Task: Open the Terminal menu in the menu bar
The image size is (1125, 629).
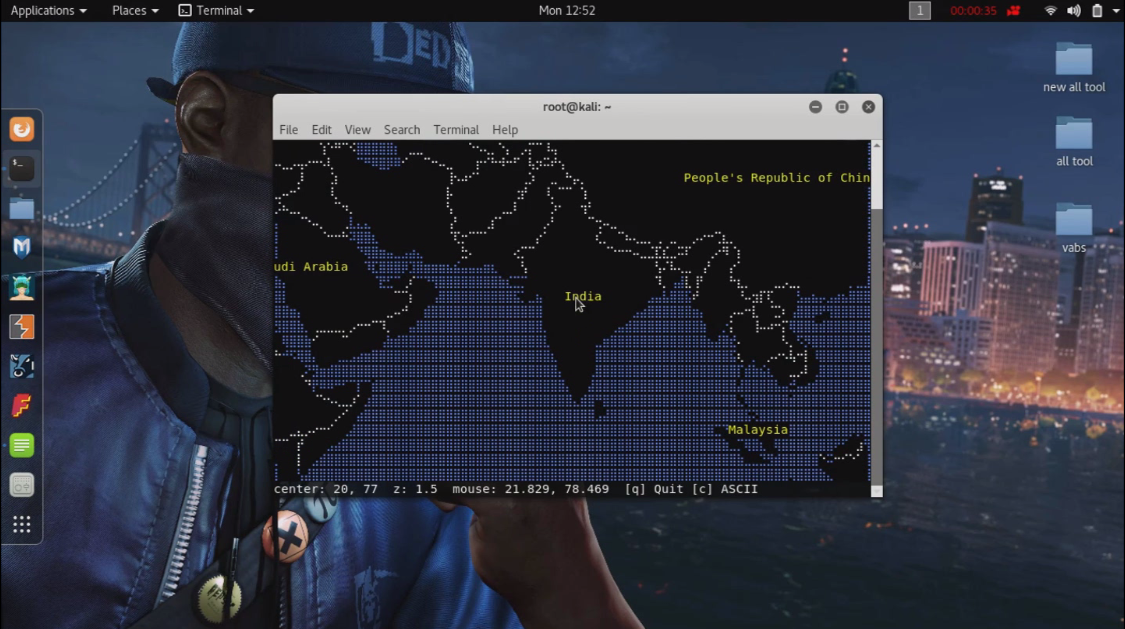Action: [456, 130]
